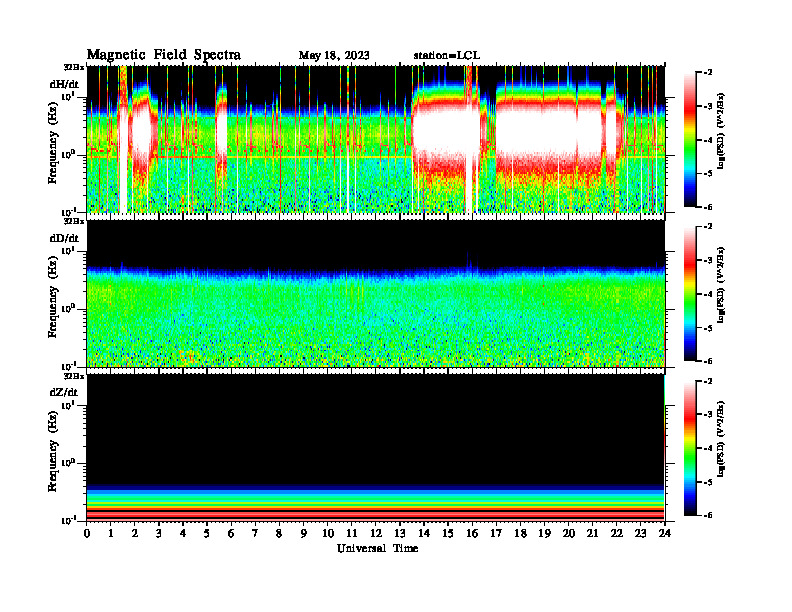This screenshot has width=792, height=612.
Task: Click the dD/dt spectrogram plot area
Action: 376,293
